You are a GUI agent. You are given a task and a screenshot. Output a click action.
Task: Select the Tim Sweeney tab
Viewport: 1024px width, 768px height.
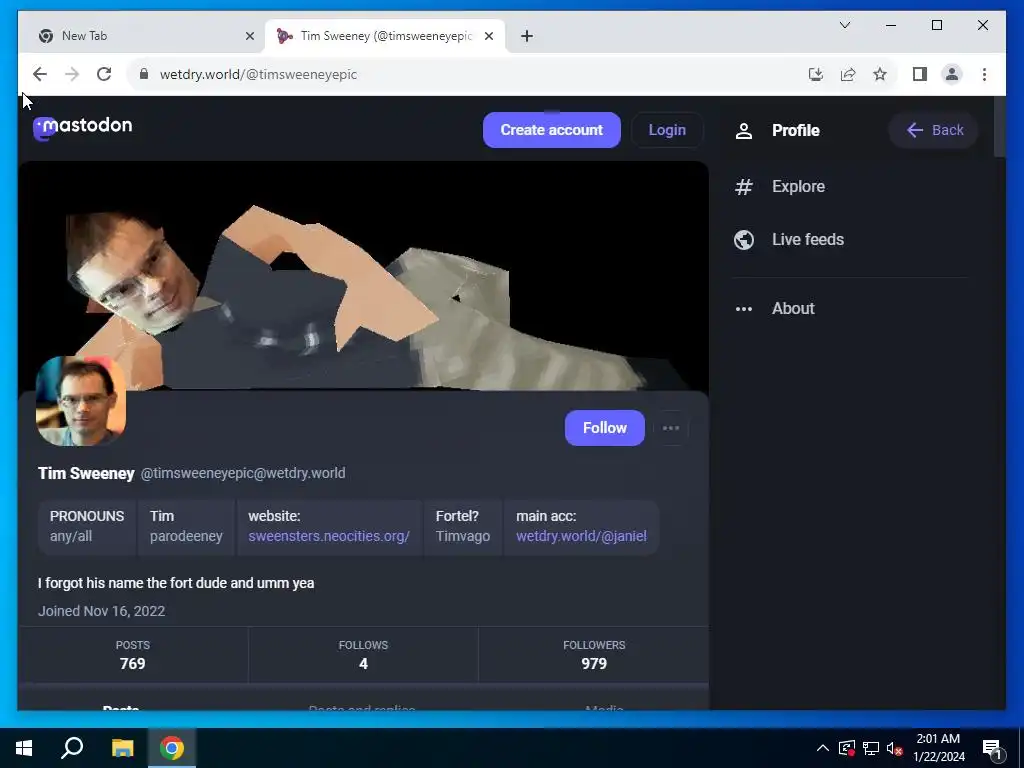[x=385, y=36]
